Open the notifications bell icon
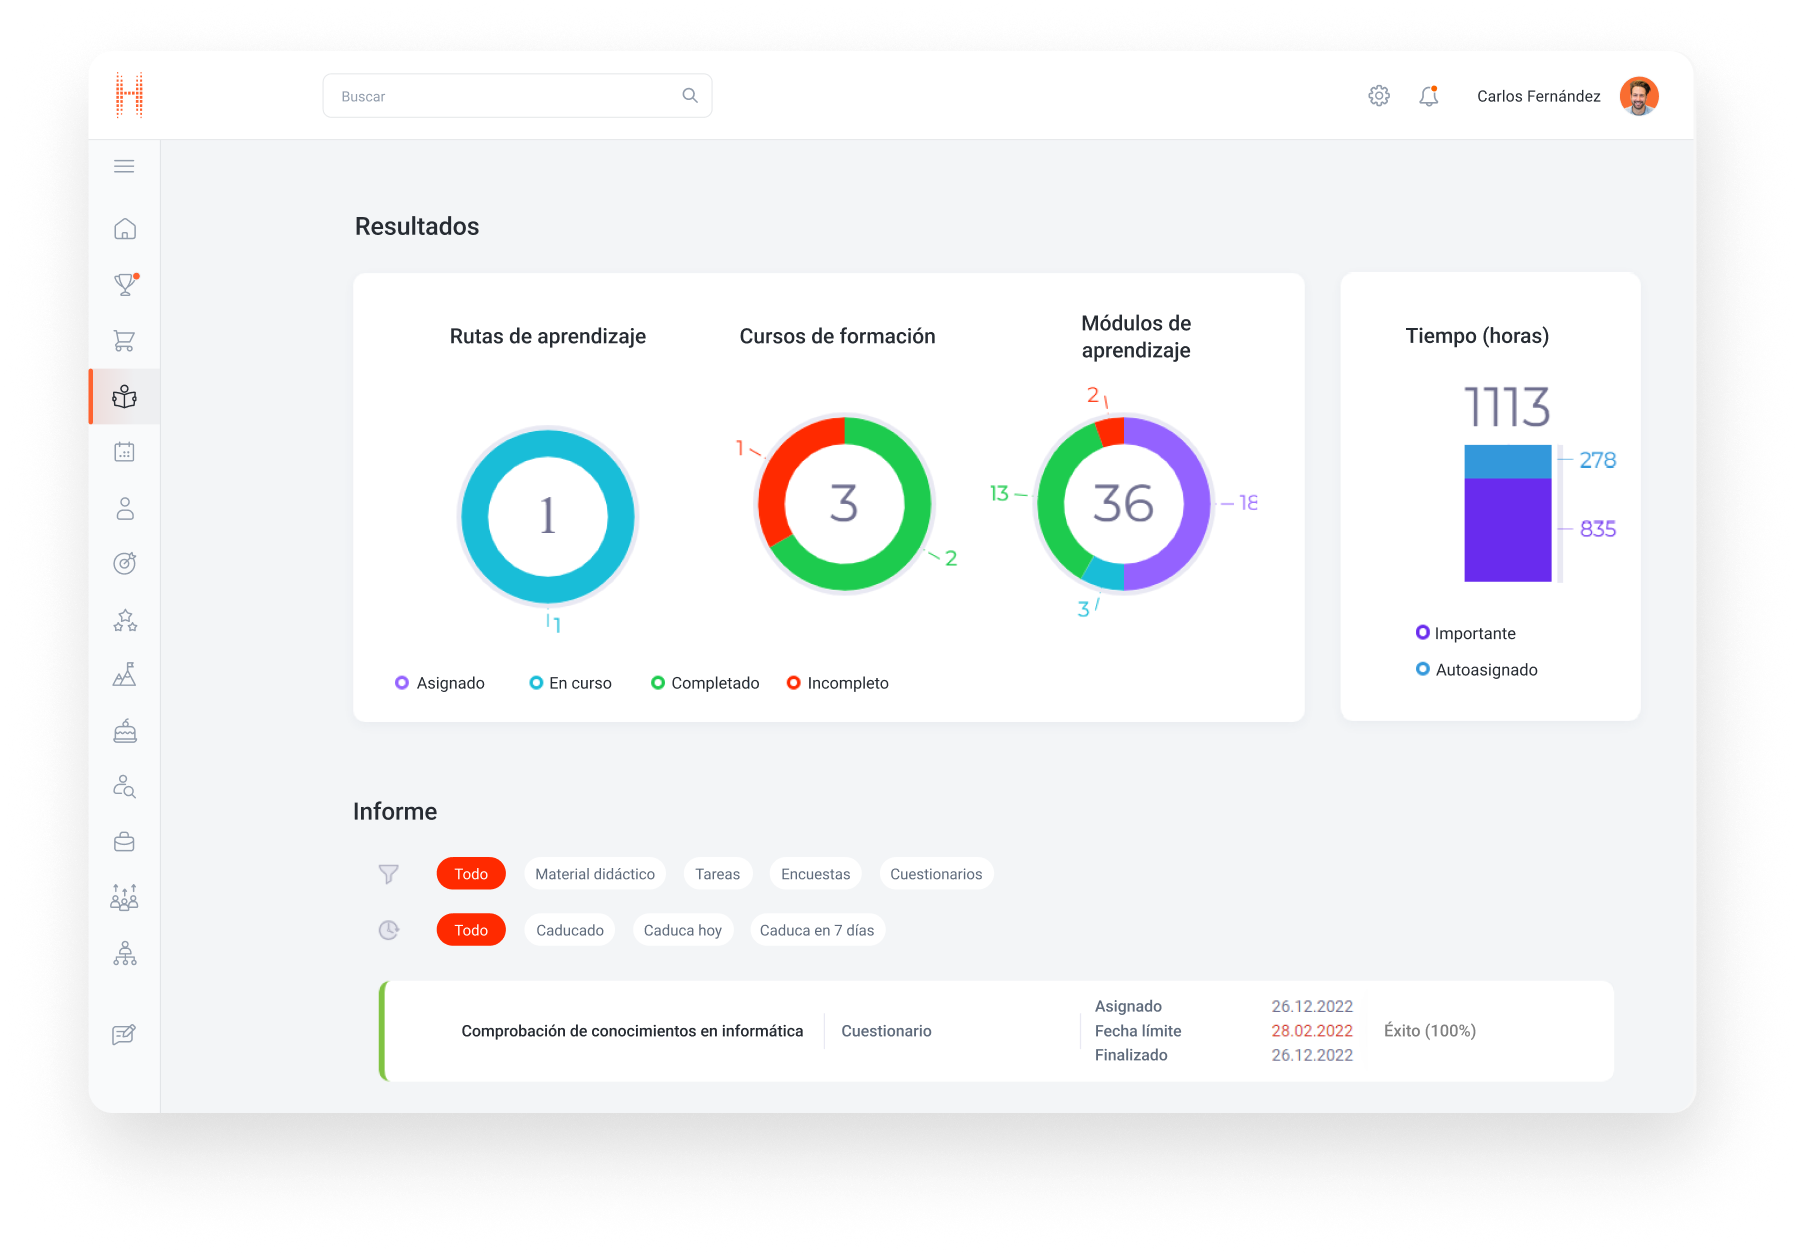This screenshot has height=1254, width=1798. [x=1428, y=96]
